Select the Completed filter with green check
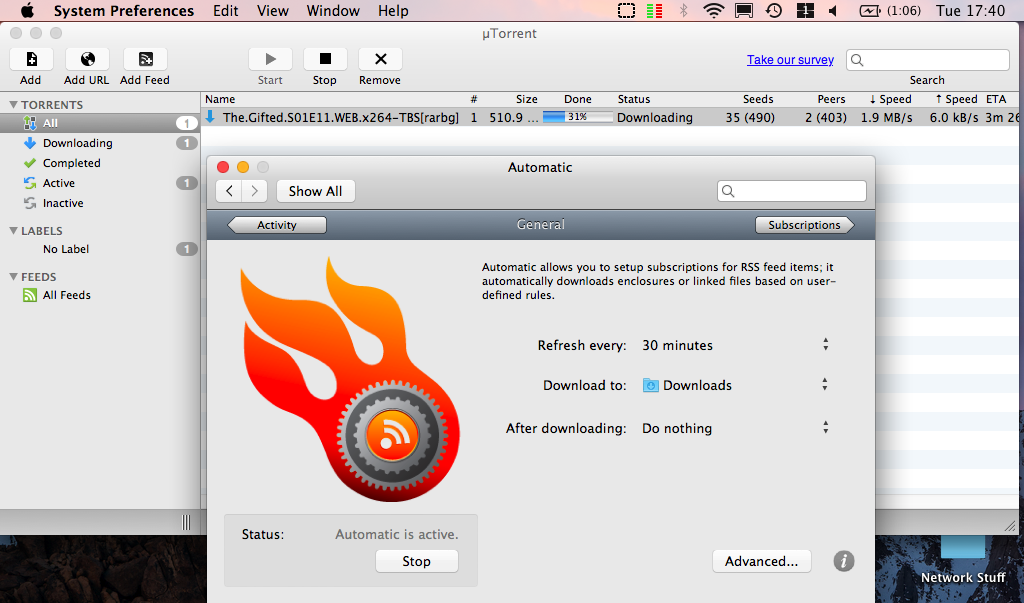The image size is (1024, 603). (x=99, y=163)
